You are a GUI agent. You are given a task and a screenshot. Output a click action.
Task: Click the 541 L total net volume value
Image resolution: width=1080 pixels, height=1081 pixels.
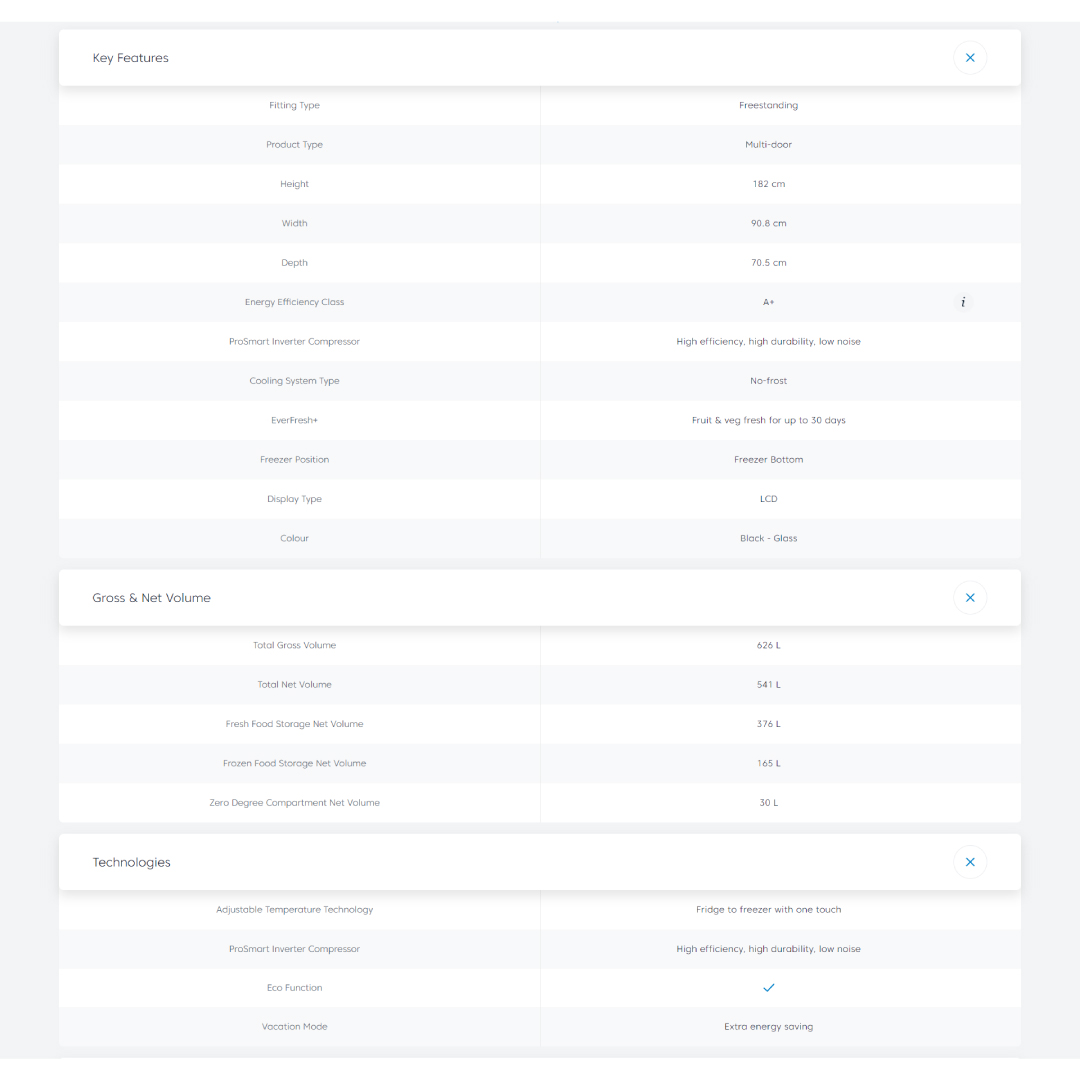click(769, 685)
